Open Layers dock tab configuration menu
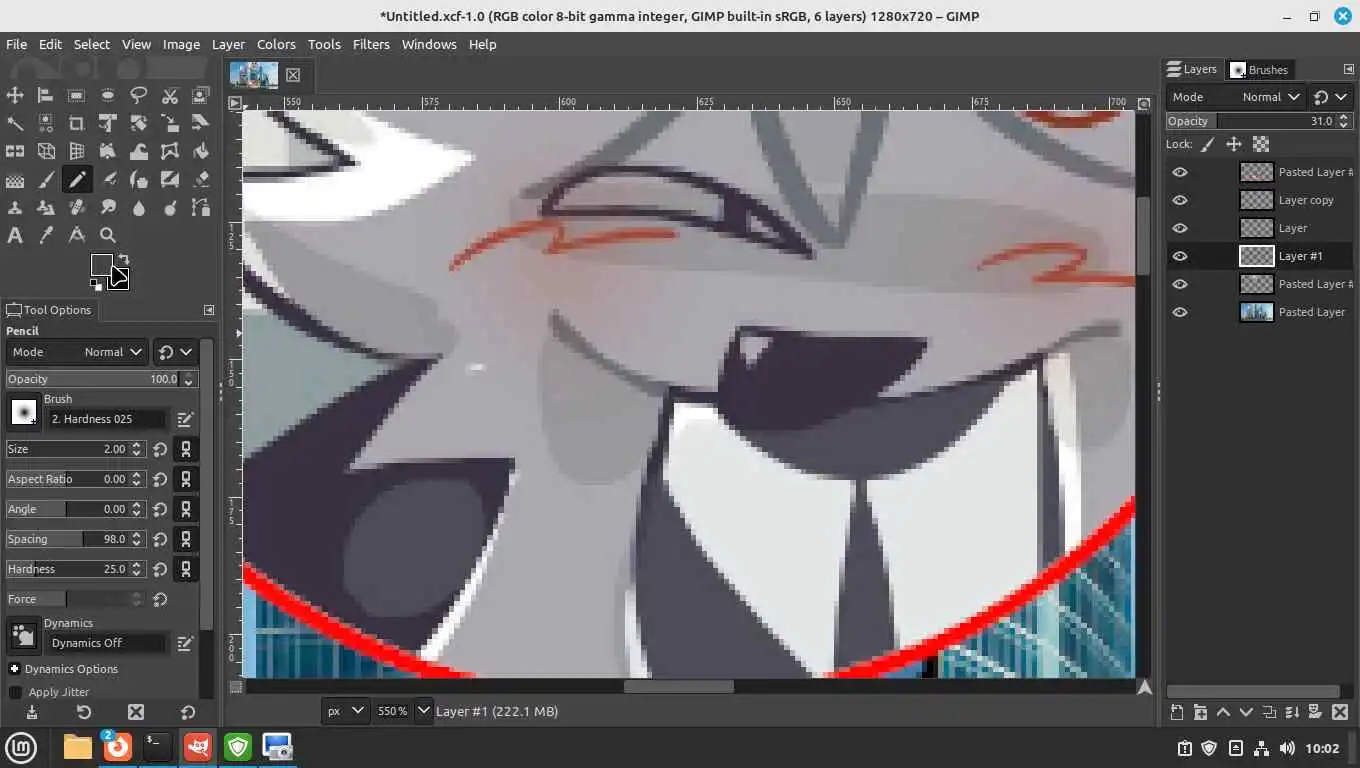Image resolution: width=1360 pixels, height=768 pixels. 1348,69
